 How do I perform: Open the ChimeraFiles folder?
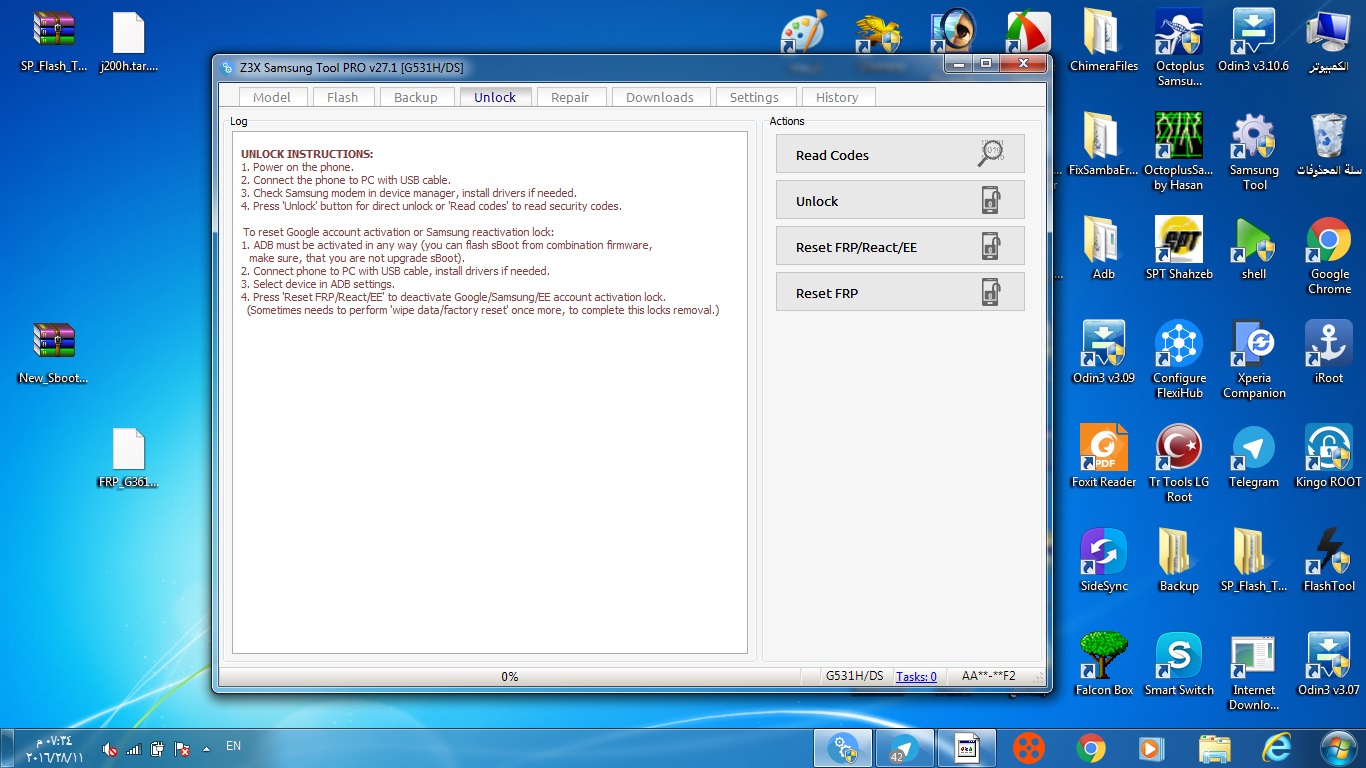[1104, 42]
